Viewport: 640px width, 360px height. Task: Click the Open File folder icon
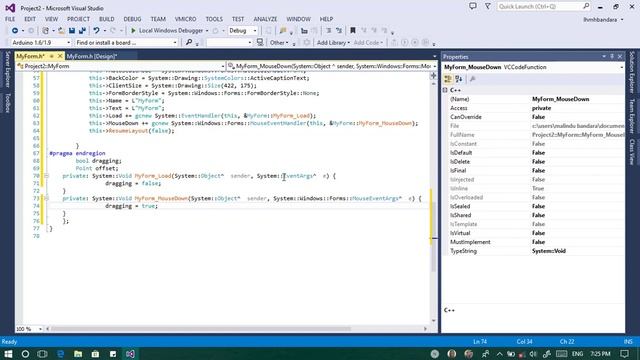(61, 31)
